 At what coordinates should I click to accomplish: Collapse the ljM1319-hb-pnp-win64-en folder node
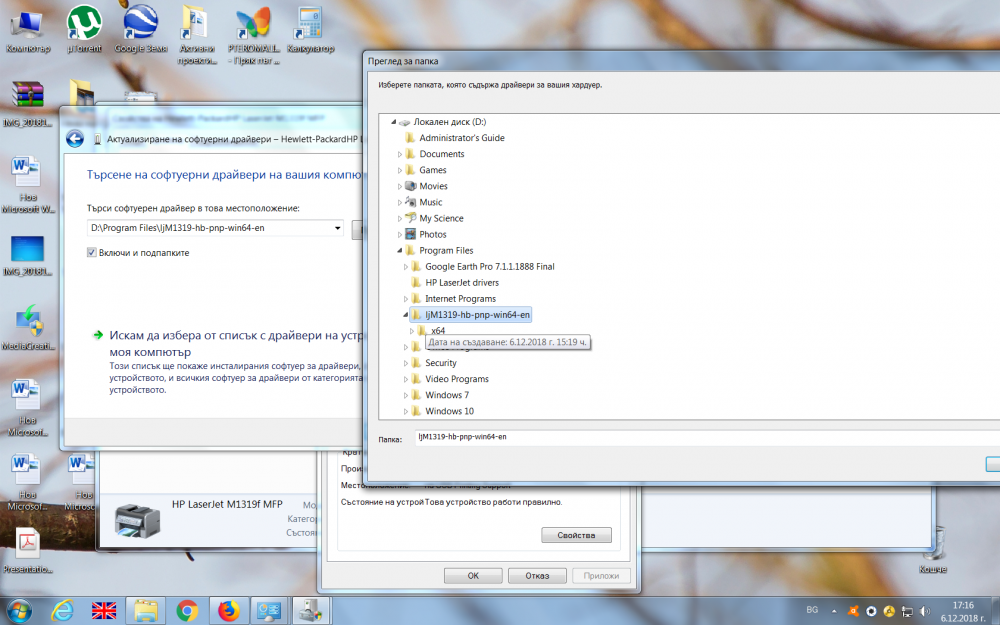tap(406, 314)
